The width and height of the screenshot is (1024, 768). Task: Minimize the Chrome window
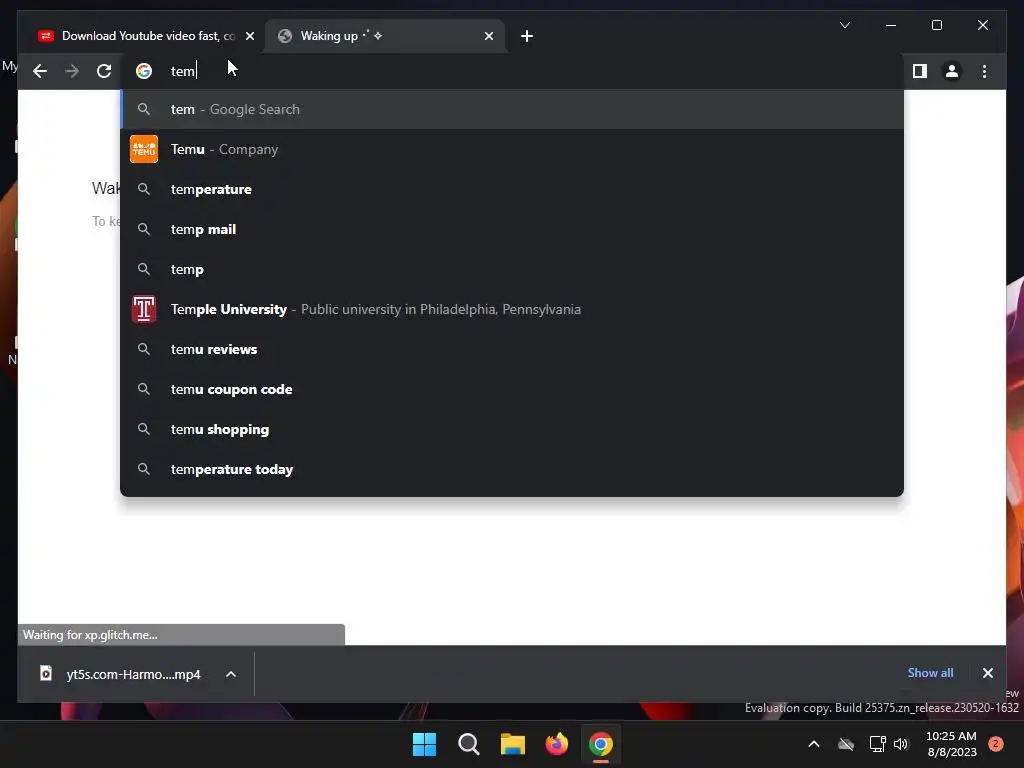(x=891, y=25)
